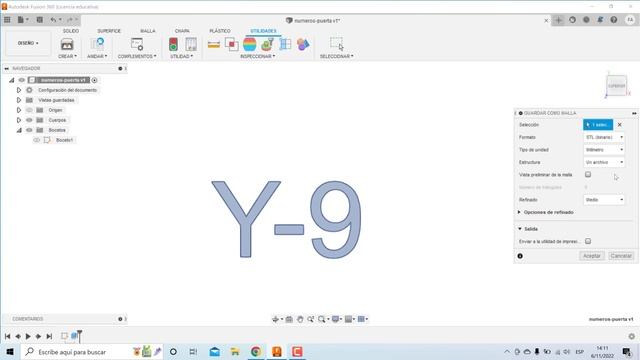Click the Cancelar button
640x360 pixels.
621,256
